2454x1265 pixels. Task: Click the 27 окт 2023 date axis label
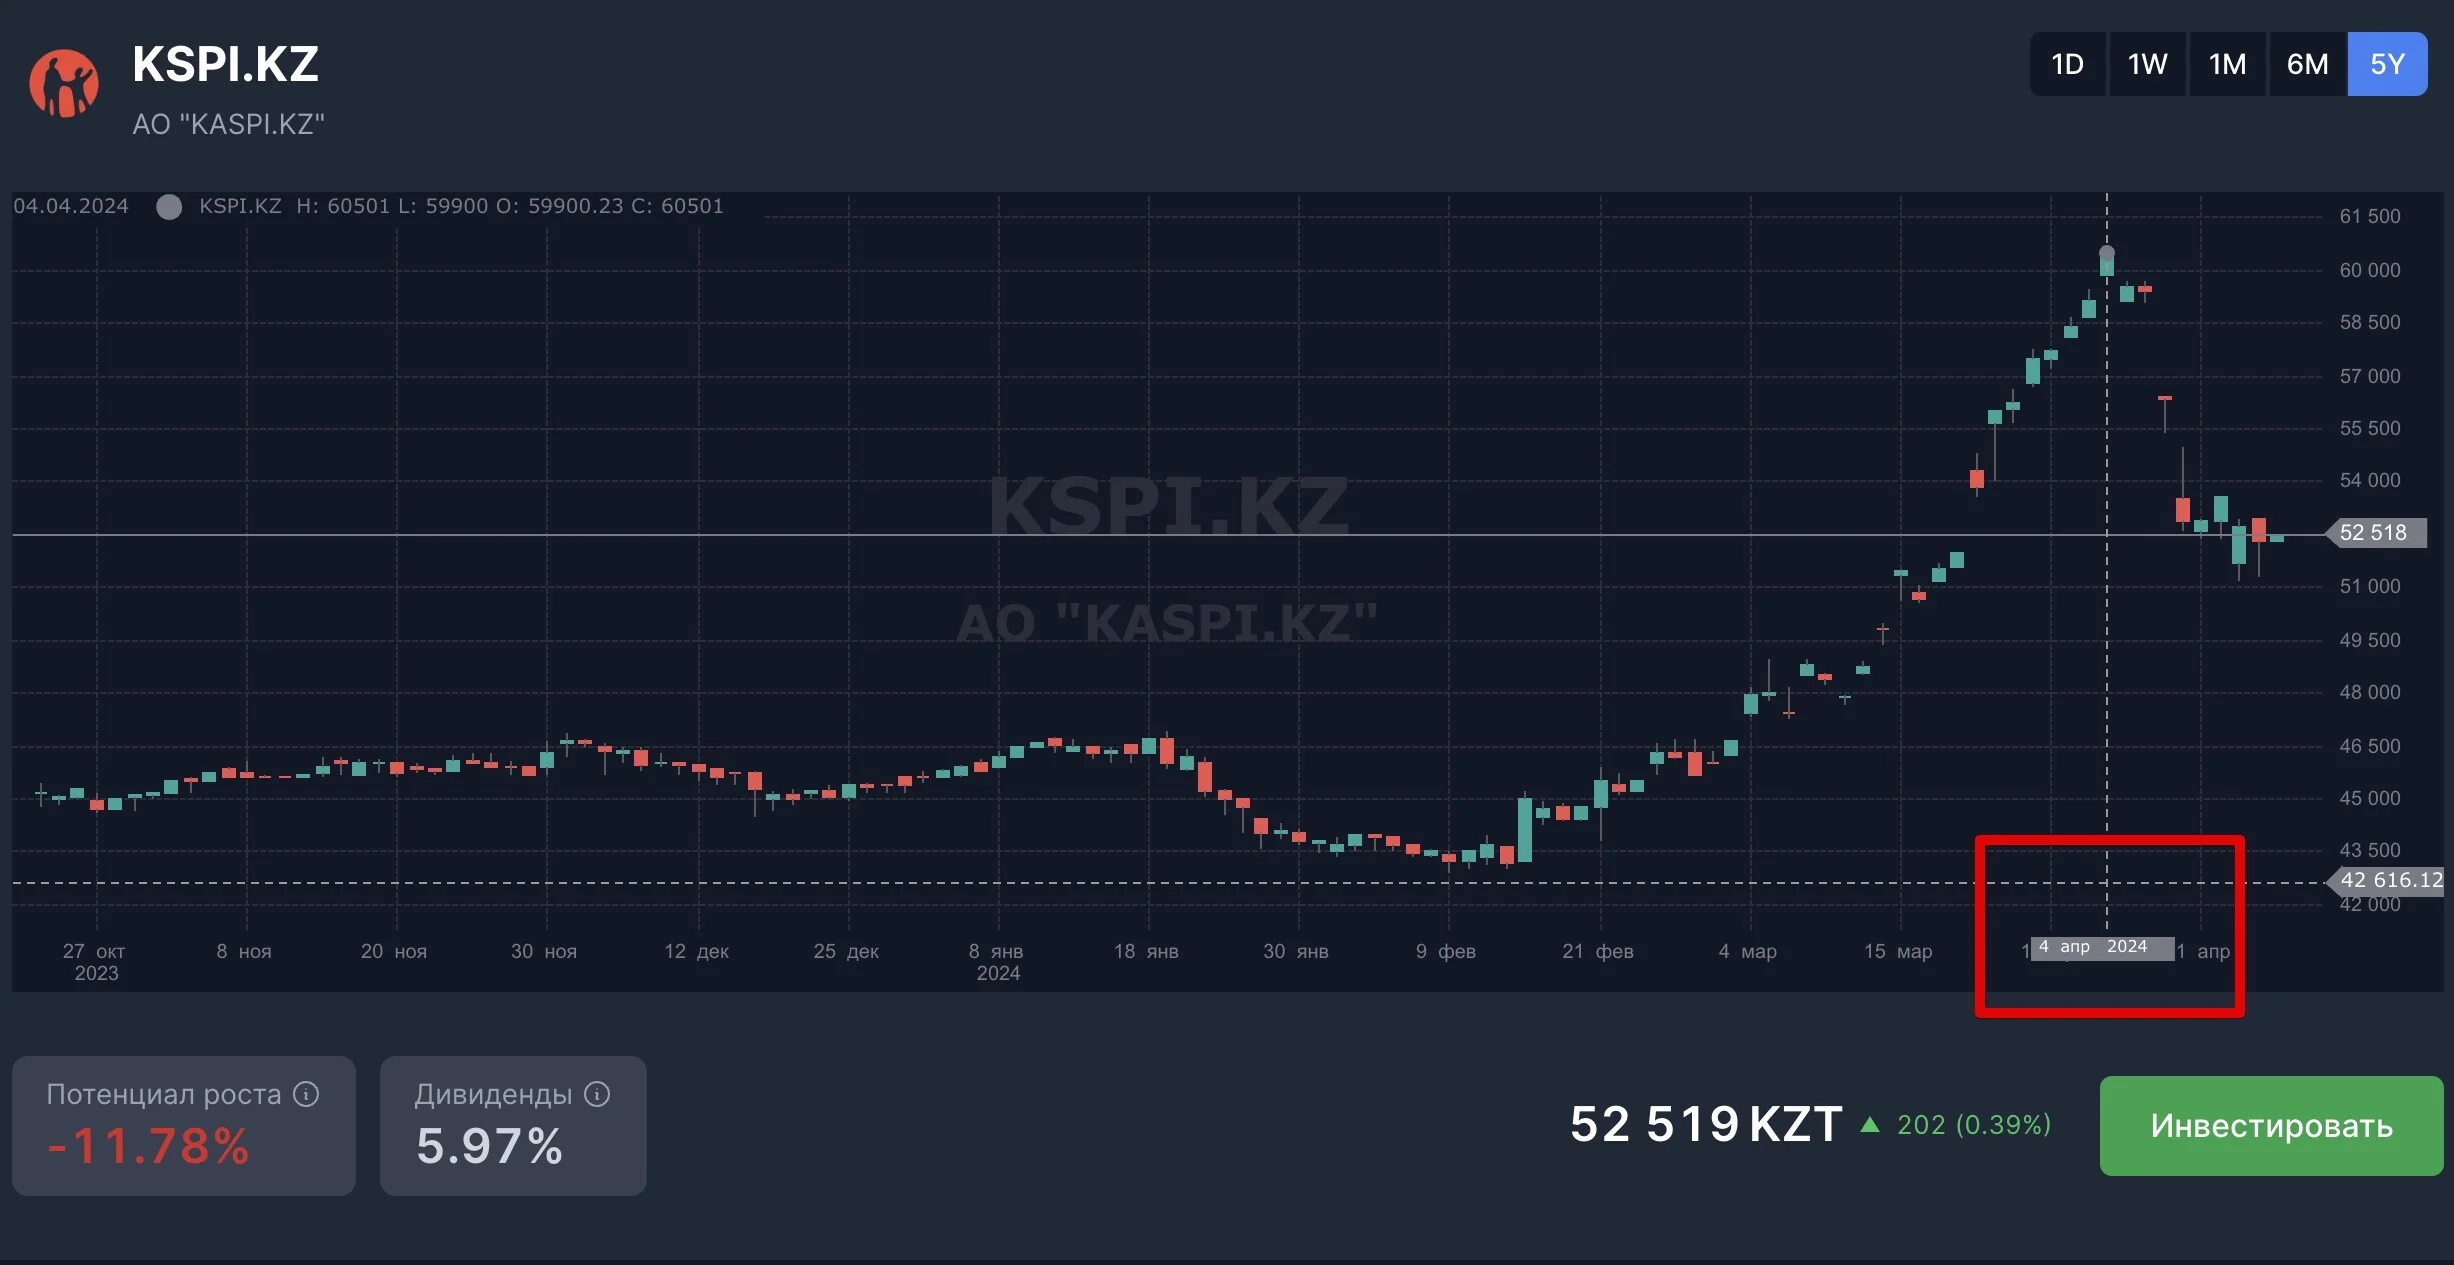click(95, 961)
